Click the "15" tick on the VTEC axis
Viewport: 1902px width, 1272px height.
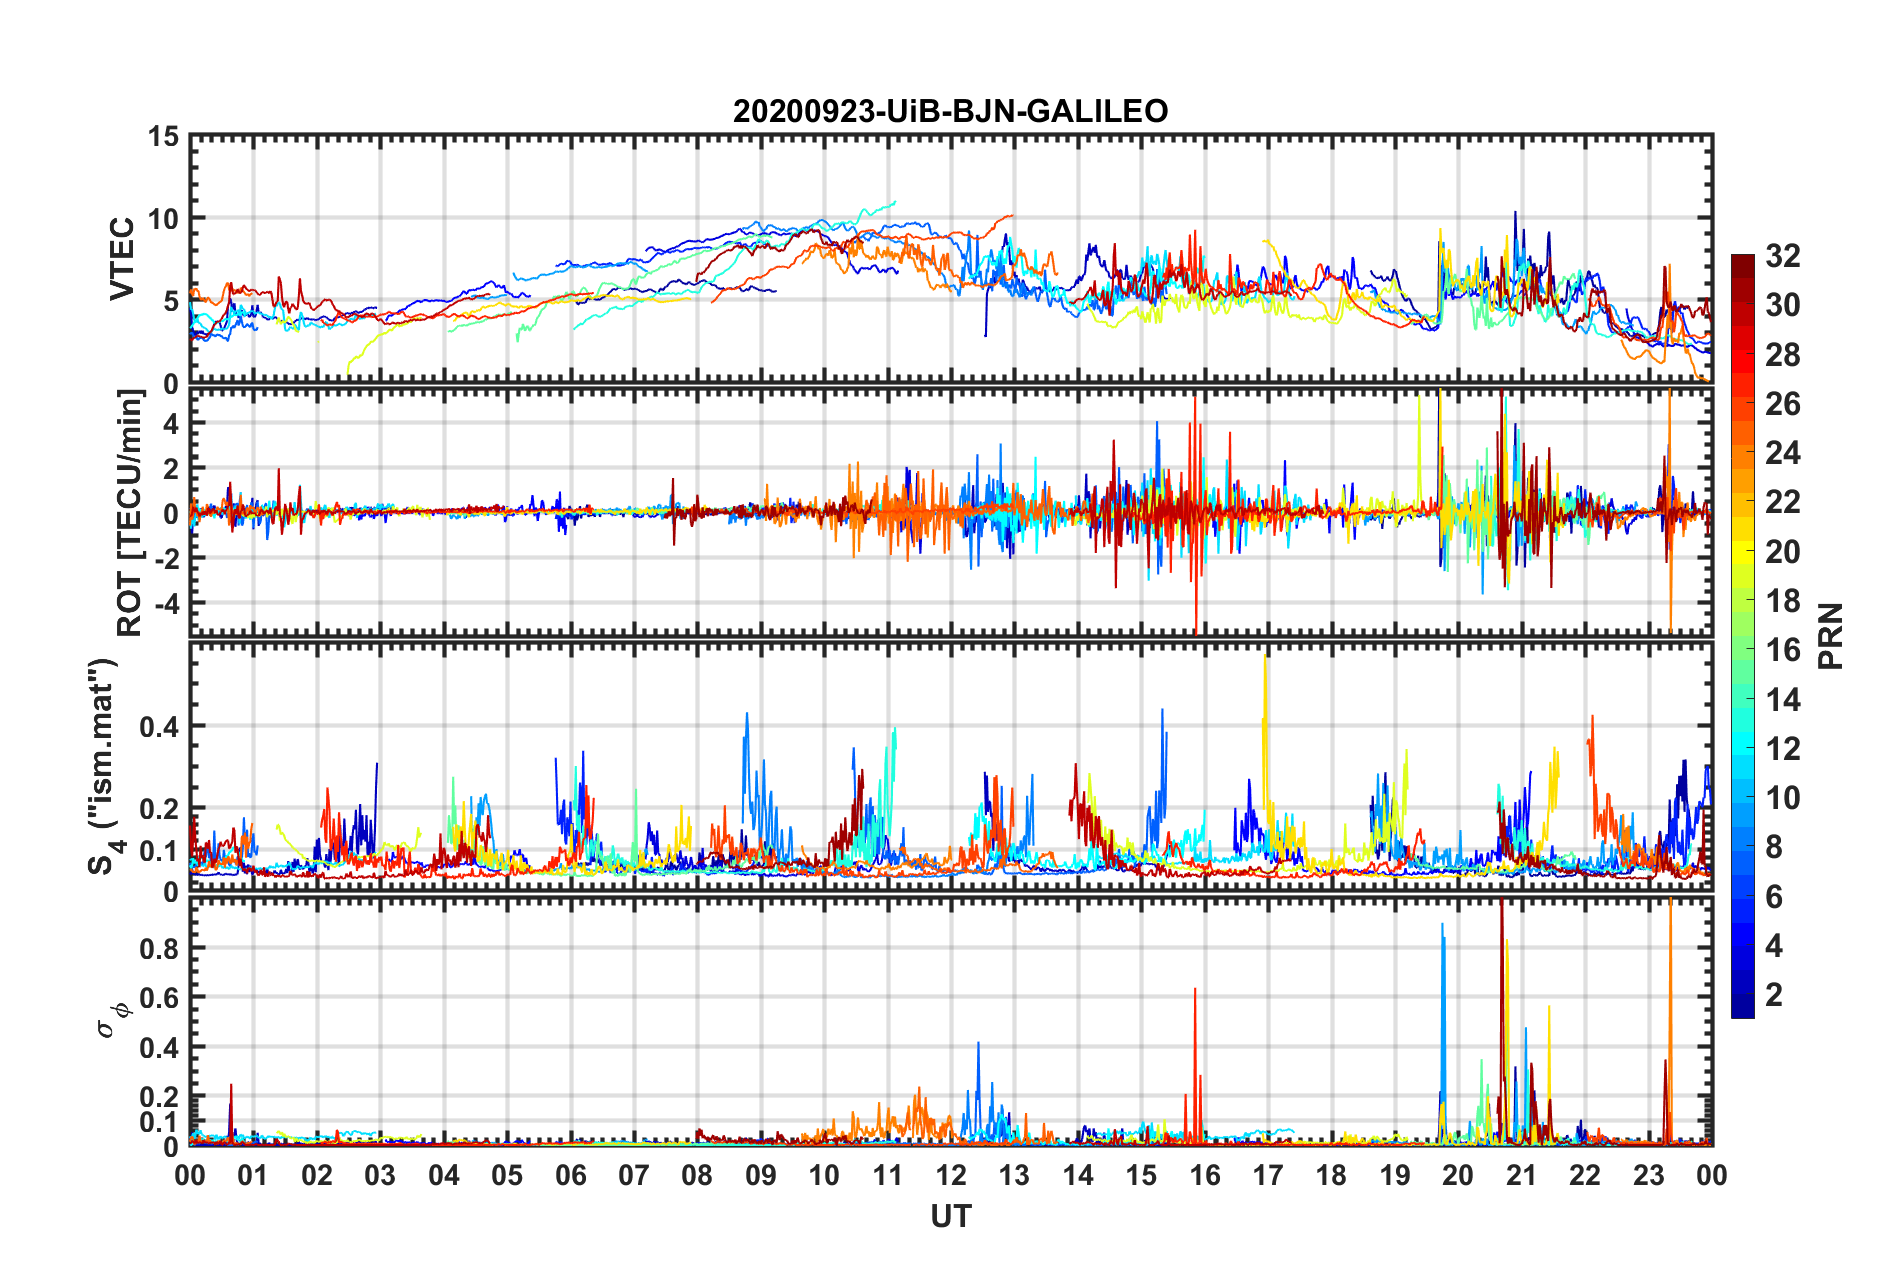point(164,136)
